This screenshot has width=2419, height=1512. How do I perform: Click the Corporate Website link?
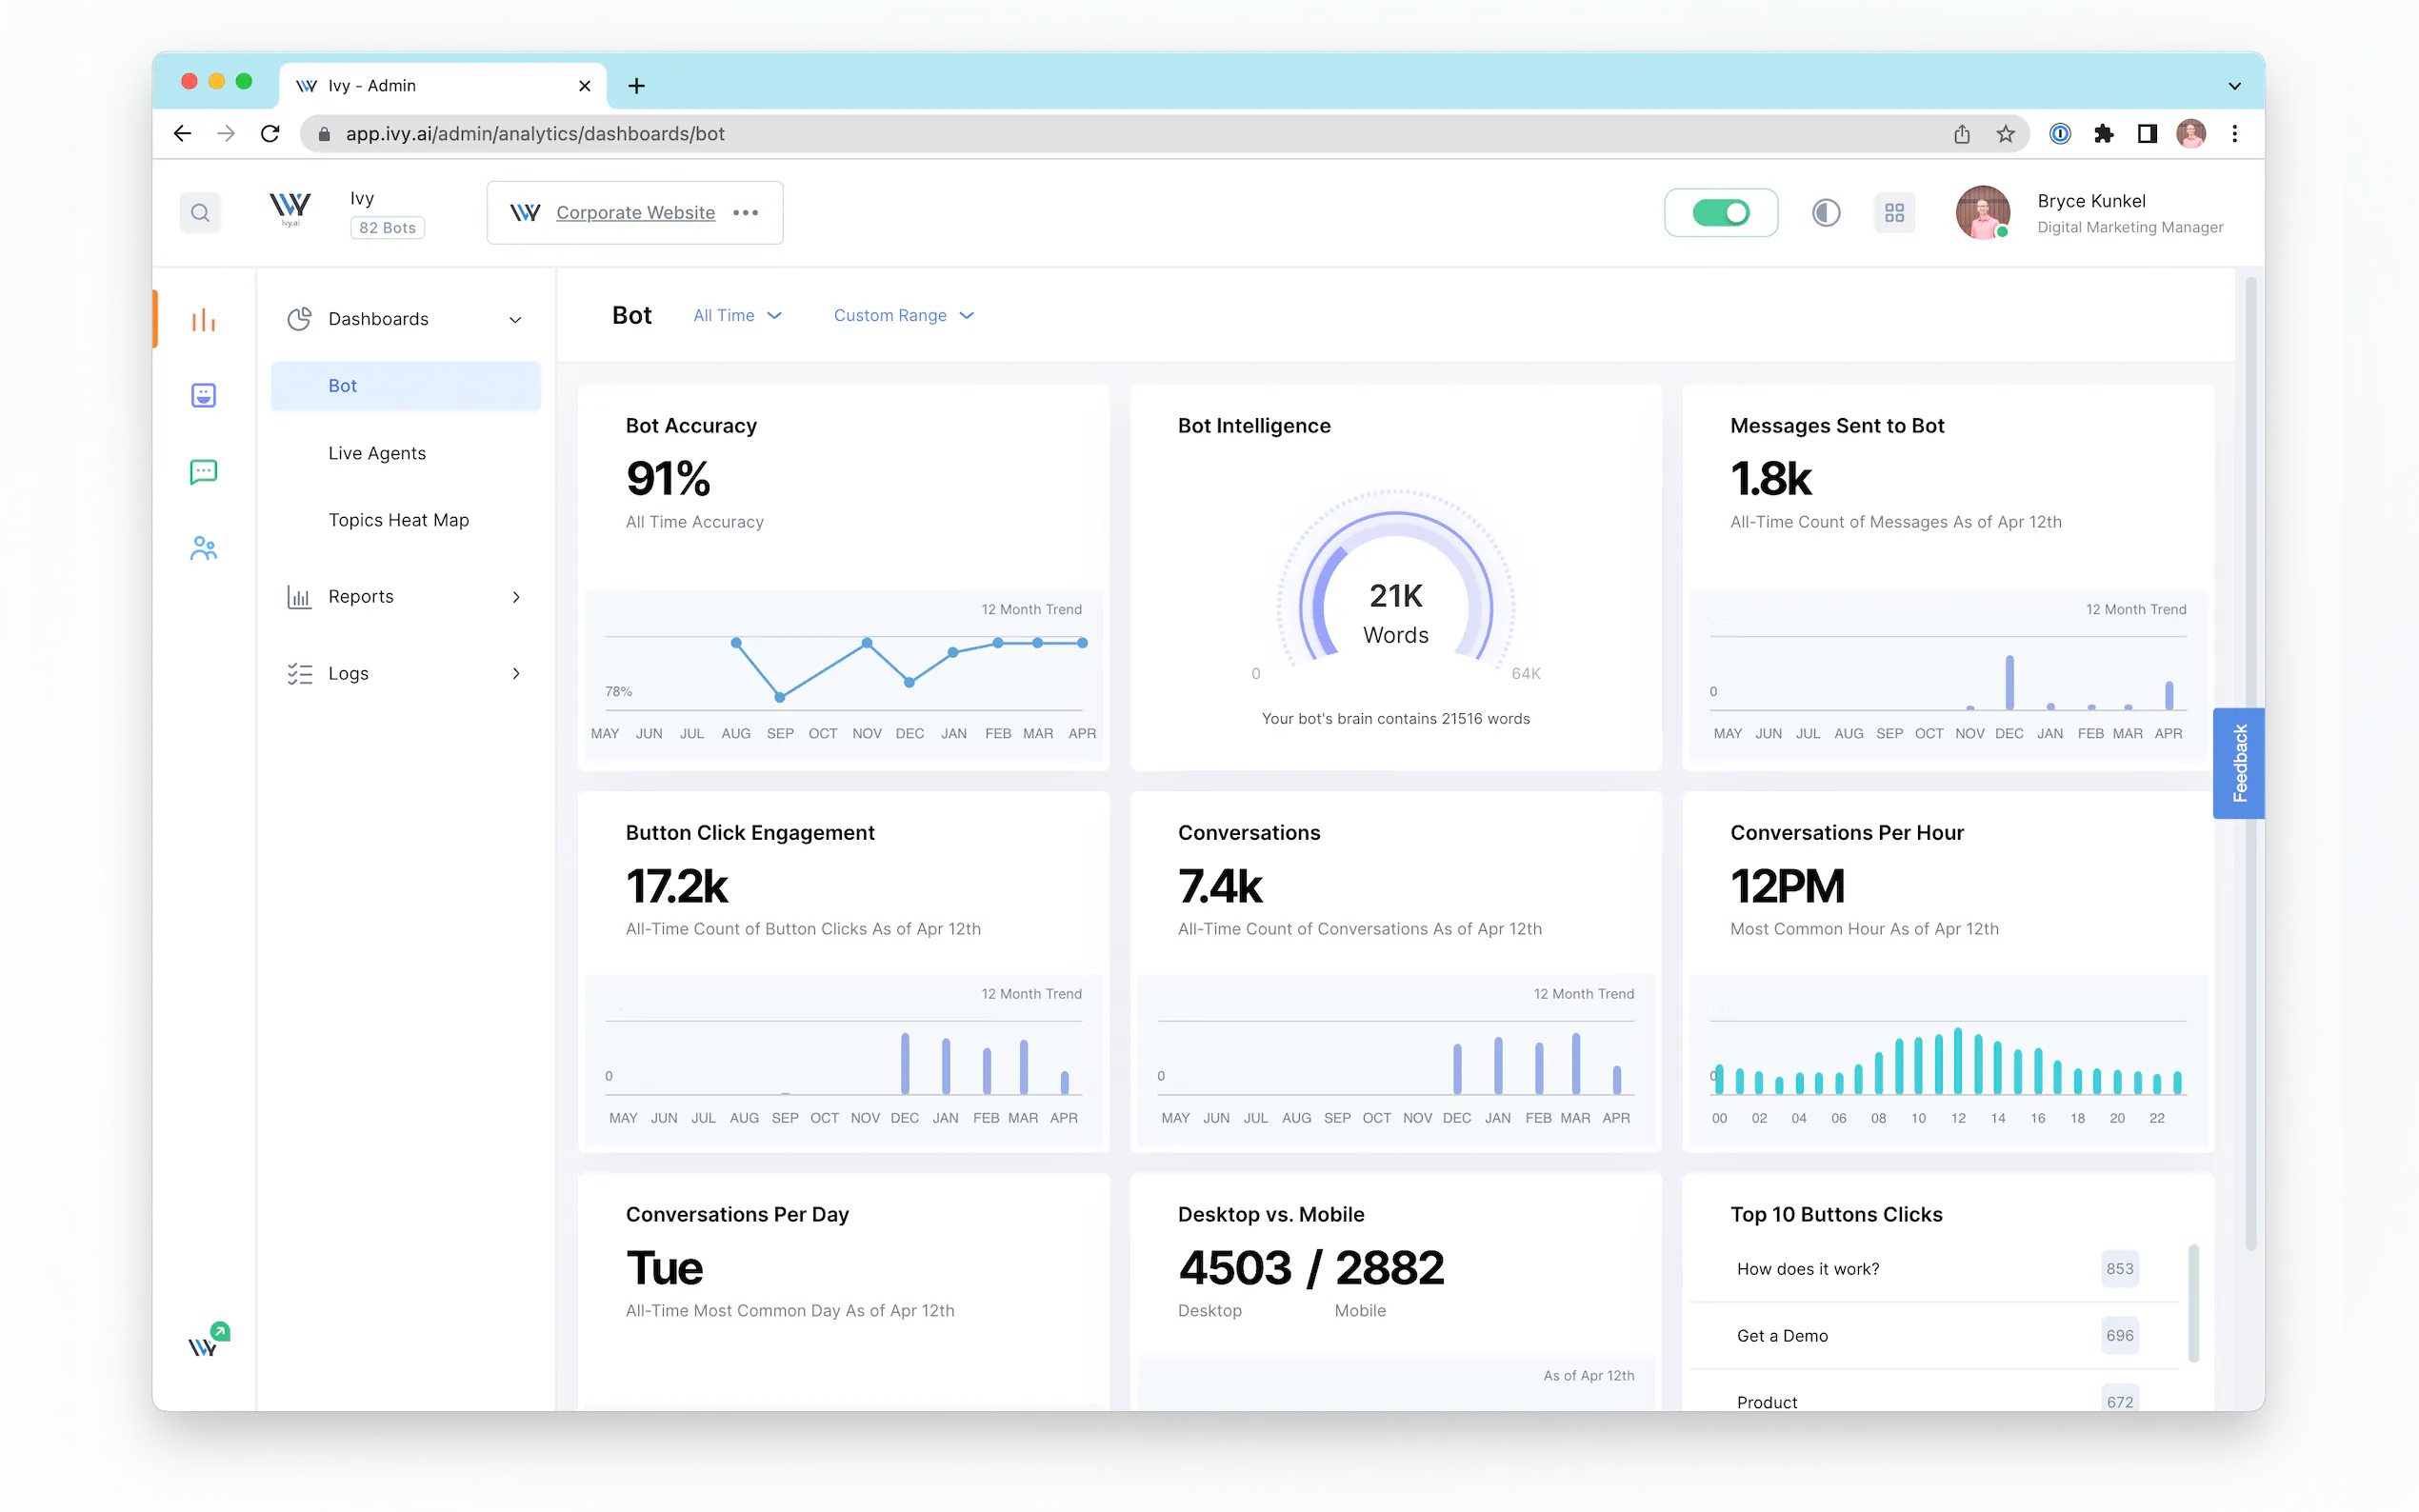[x=635, y=212]
